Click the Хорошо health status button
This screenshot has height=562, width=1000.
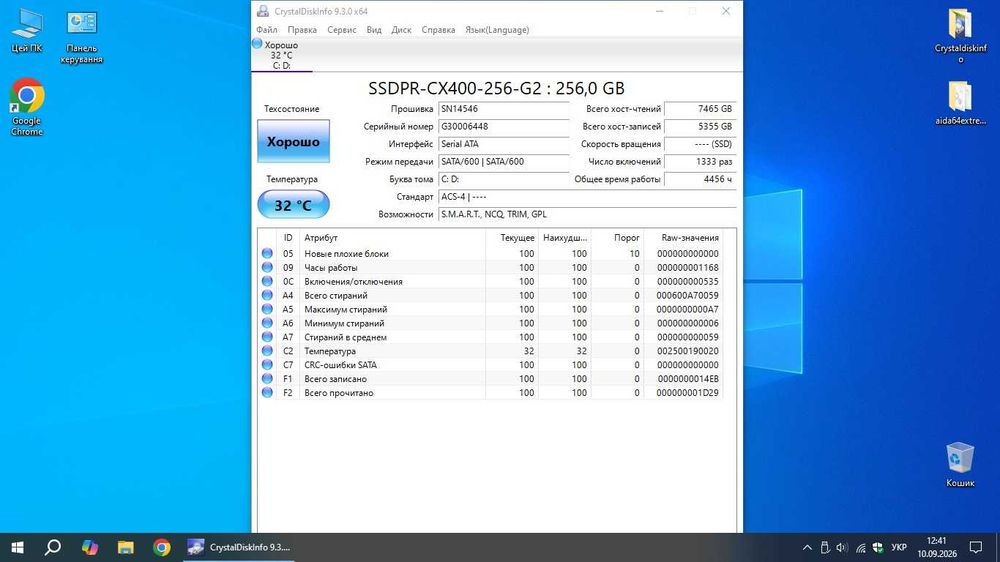pos(293,141)
